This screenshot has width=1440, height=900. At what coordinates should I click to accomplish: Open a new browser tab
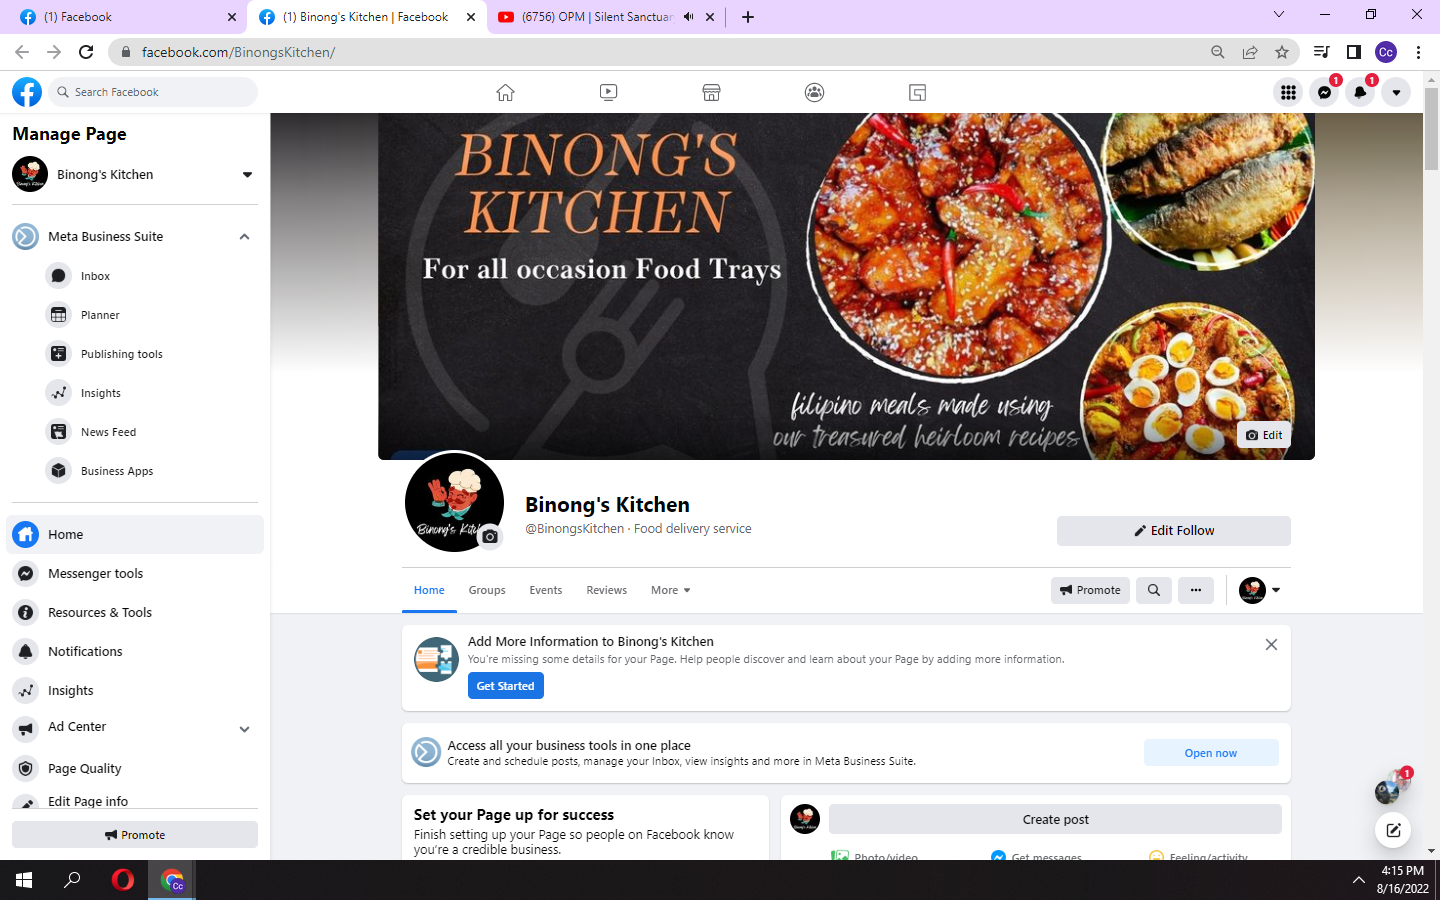click(748, 17)
